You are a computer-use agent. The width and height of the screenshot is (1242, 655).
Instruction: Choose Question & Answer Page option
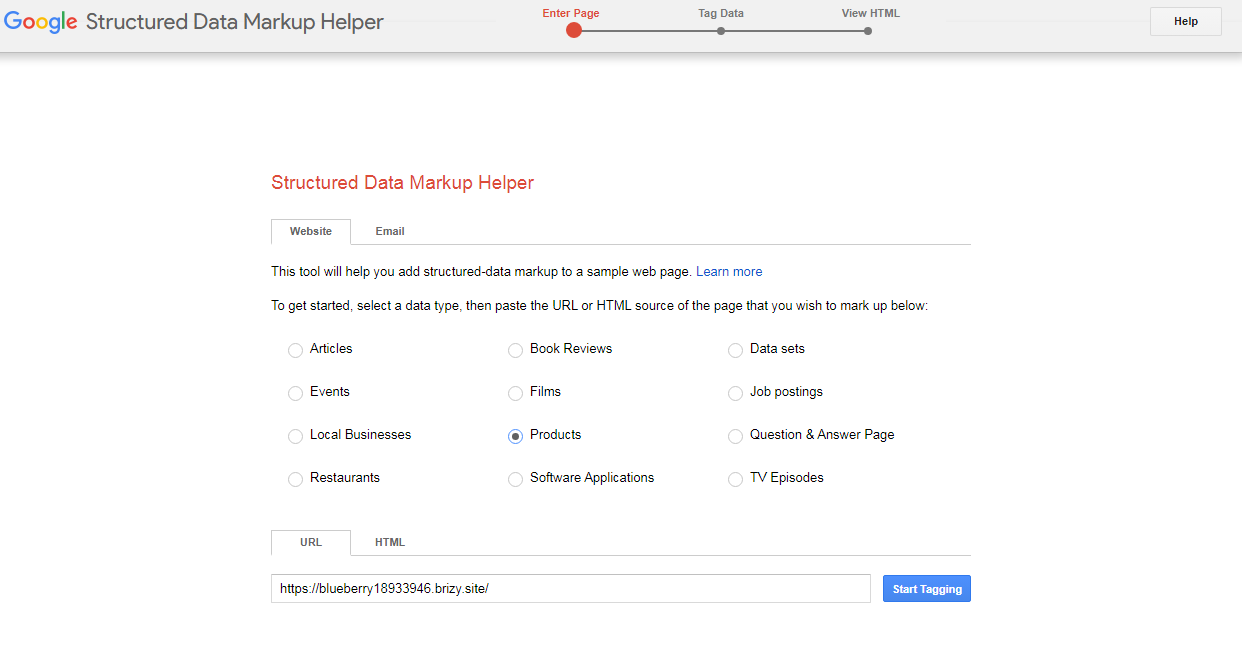(x=735, y=436)
